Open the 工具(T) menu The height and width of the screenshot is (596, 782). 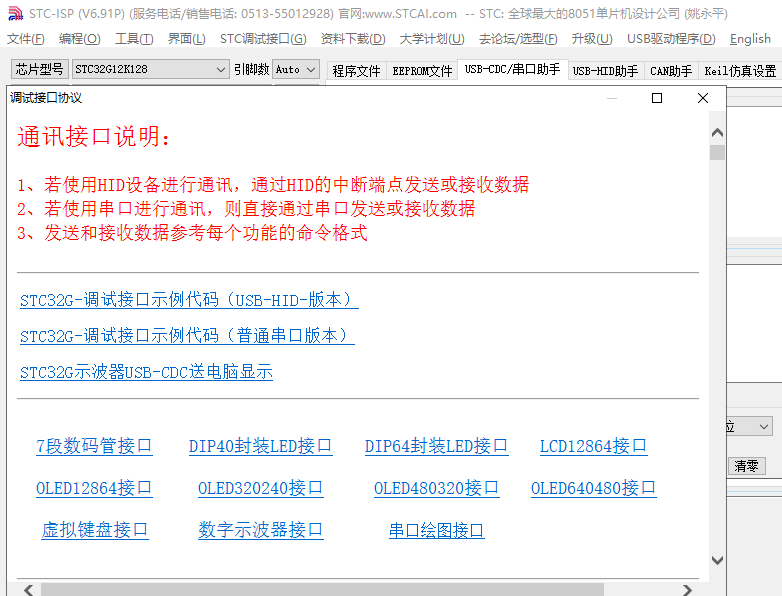[x=134, y=39]
